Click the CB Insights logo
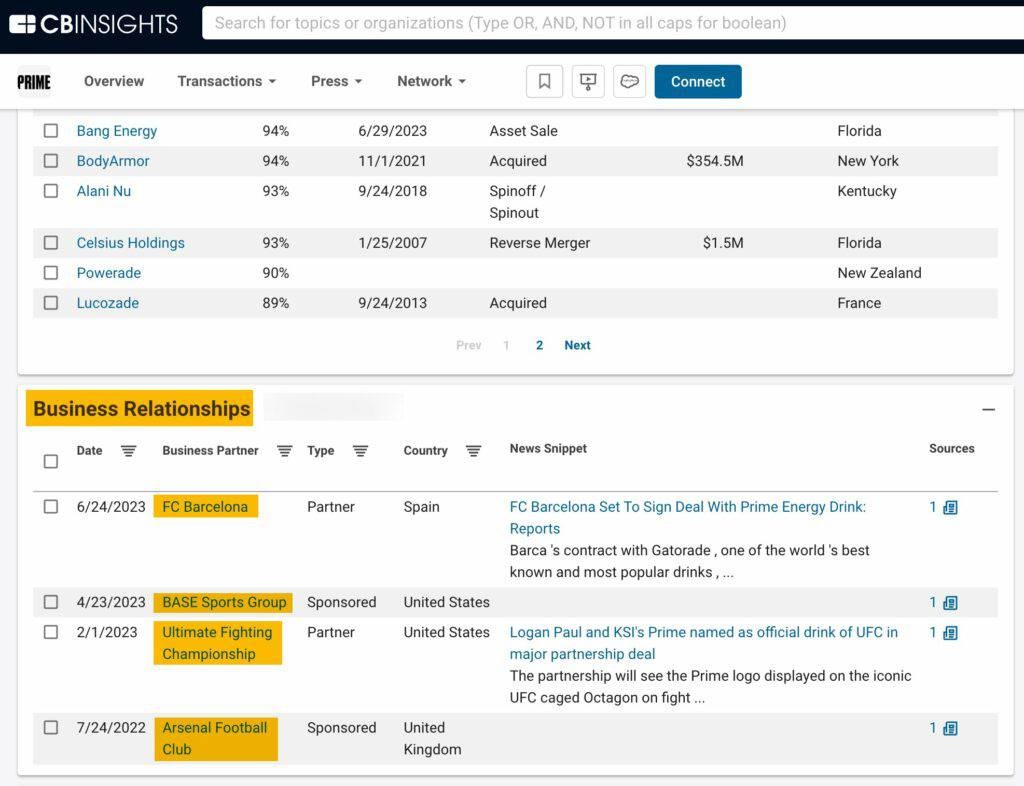This screenshot has width=1024, height=786. 93,24
